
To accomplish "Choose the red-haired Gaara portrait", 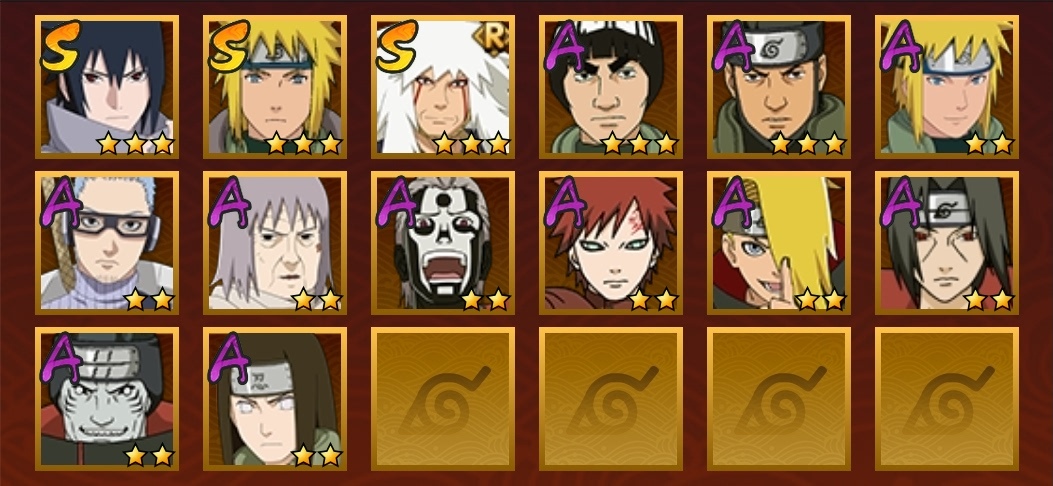I will [610, 242].
